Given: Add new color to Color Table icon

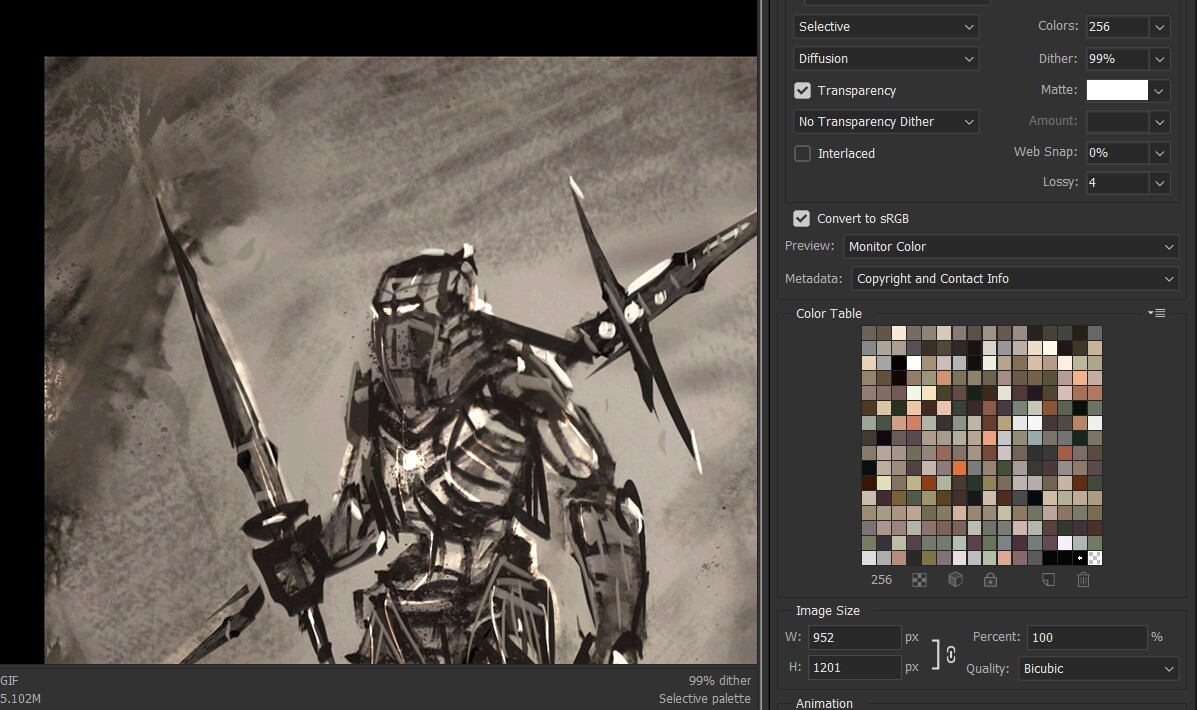Looking at the screenshot, I should [1048, 580].
